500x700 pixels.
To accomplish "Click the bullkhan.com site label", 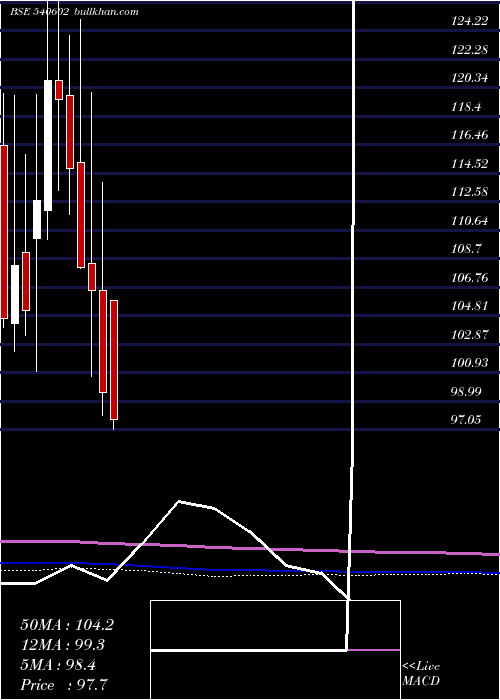I will click(x=105, y=12).
